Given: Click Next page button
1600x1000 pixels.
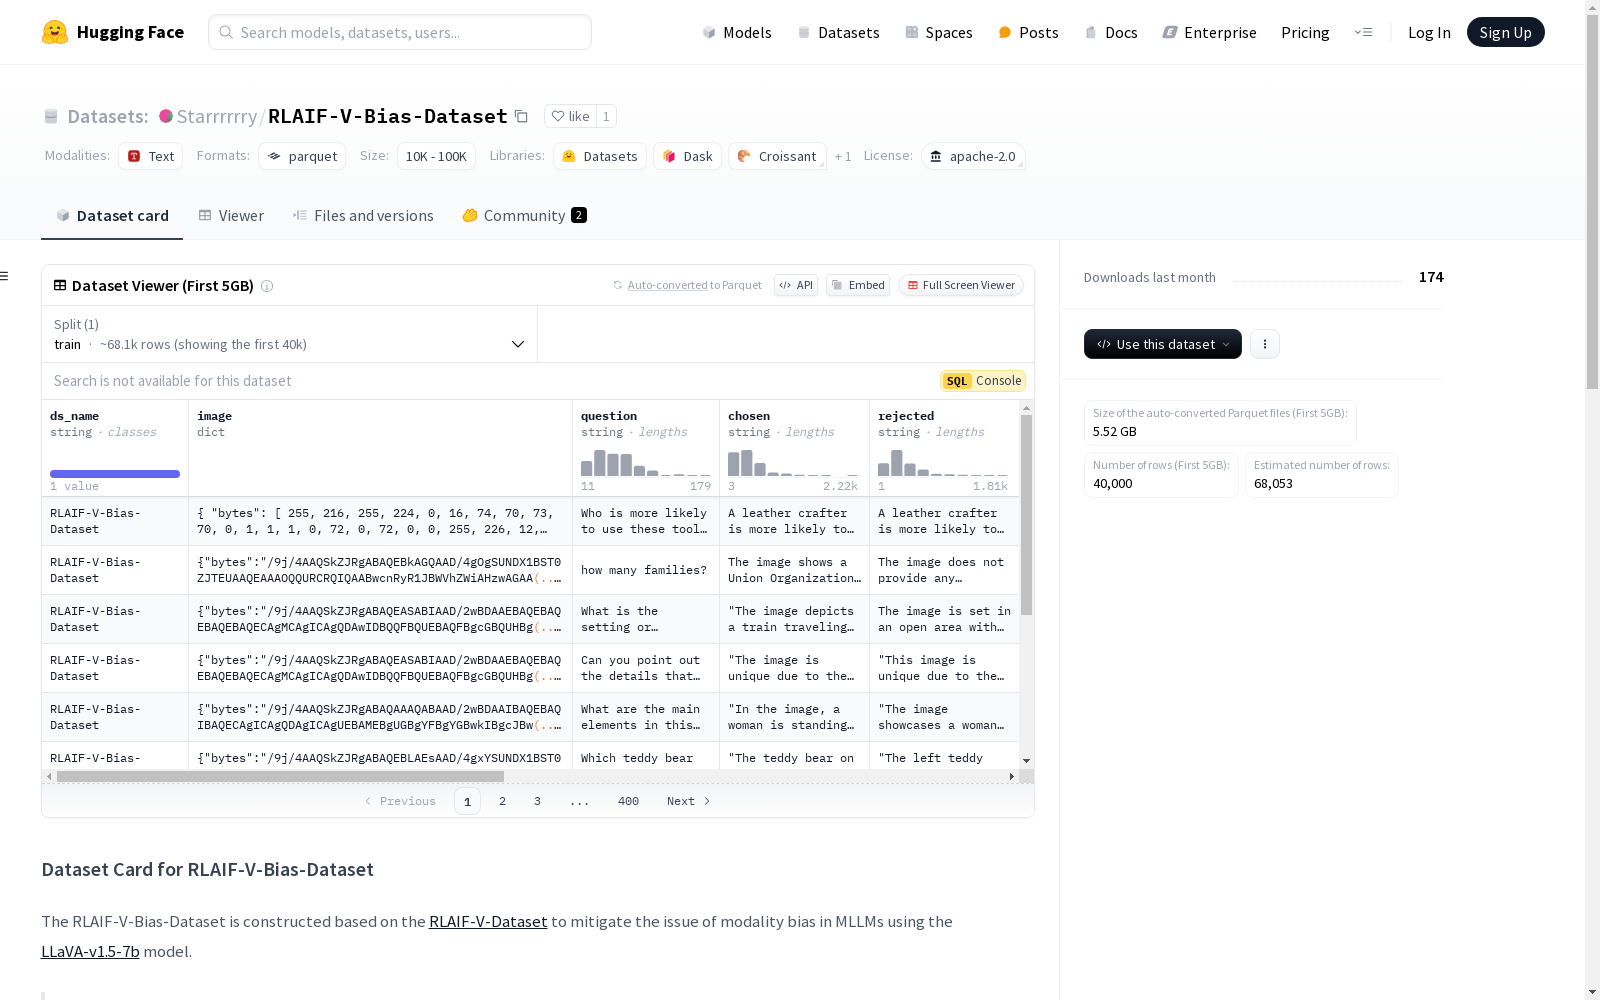Looking at the screenshot, I should pos(689,801).
